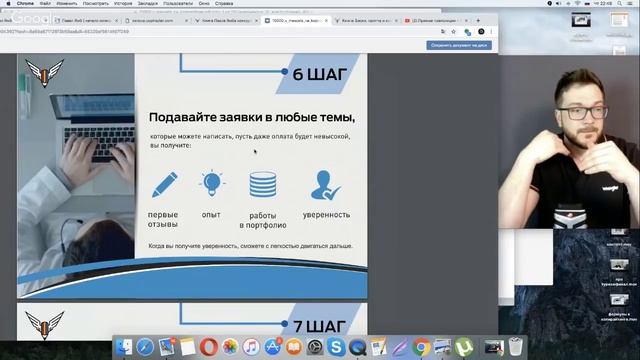Switch to the Книга Дверь tab
The height and width of the screenshot is (360, 640).
coord(365,20)
